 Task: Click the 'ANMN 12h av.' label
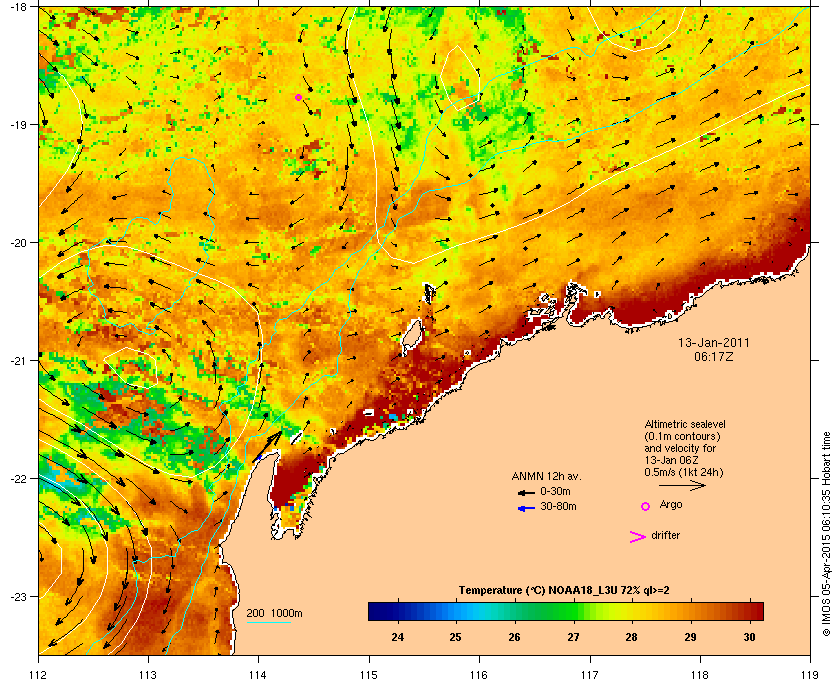(546, 476)
